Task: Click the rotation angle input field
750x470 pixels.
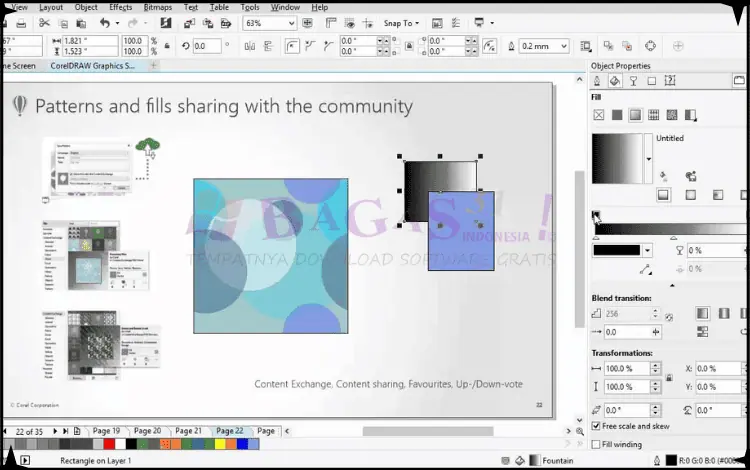Action: click(x=207, y=46)
